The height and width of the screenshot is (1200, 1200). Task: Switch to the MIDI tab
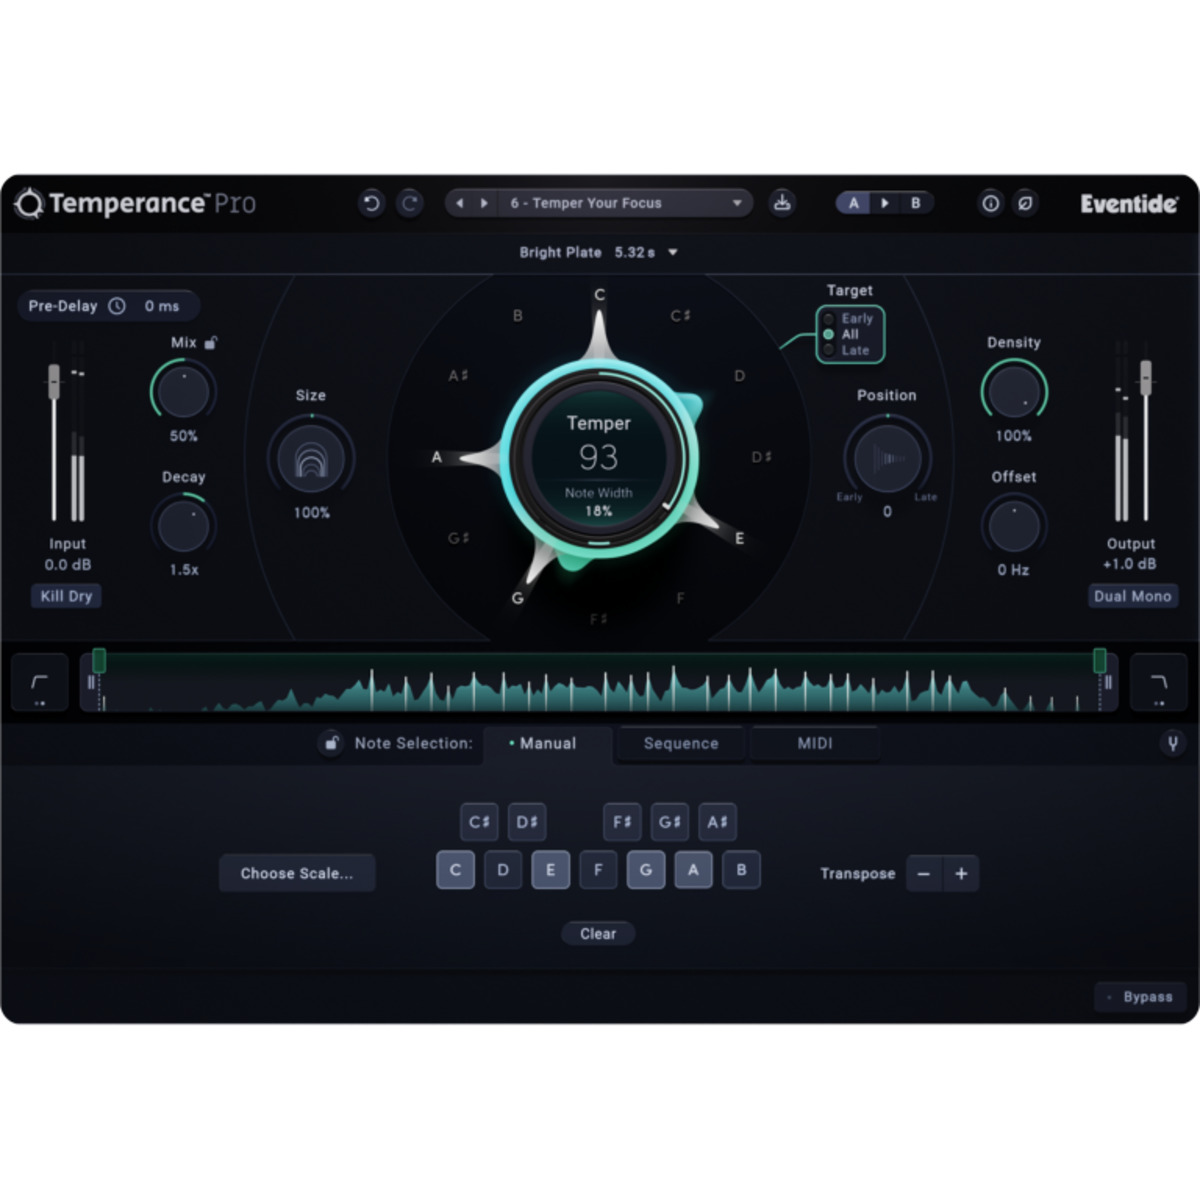814,743
